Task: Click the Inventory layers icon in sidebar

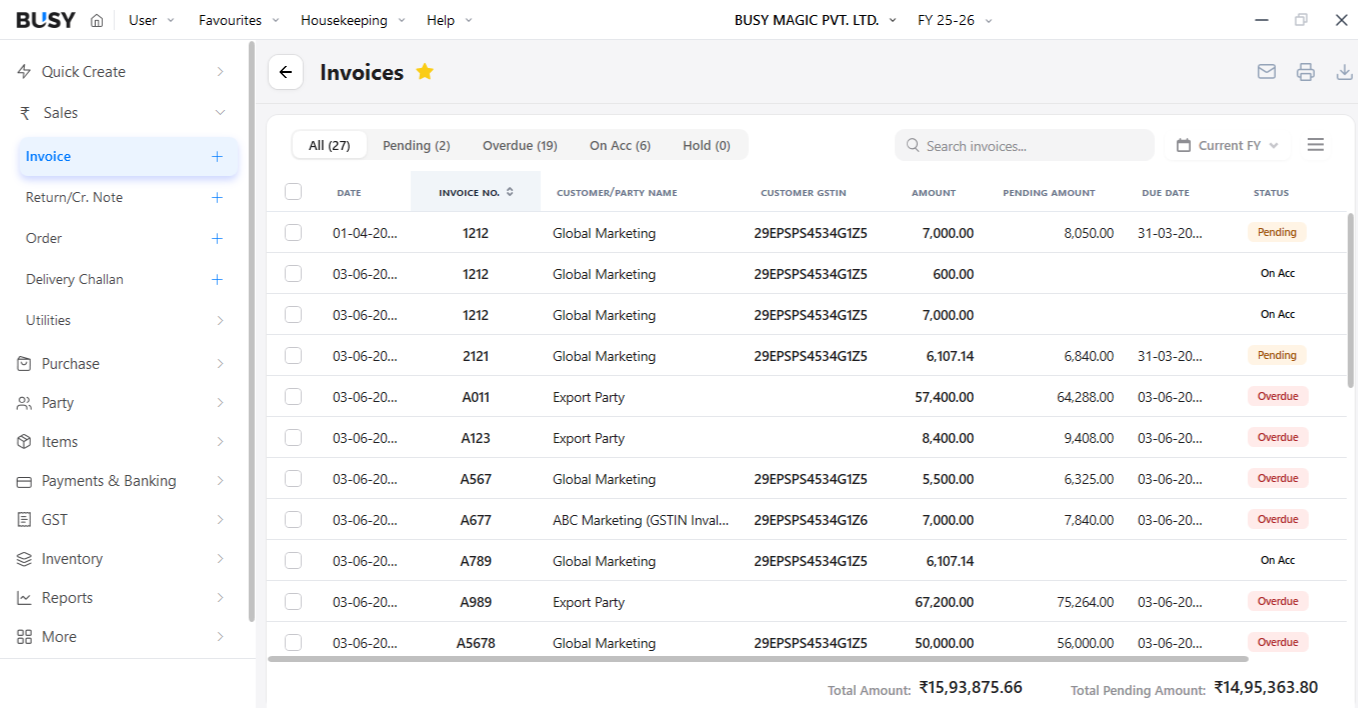Action: click(25, 559)
